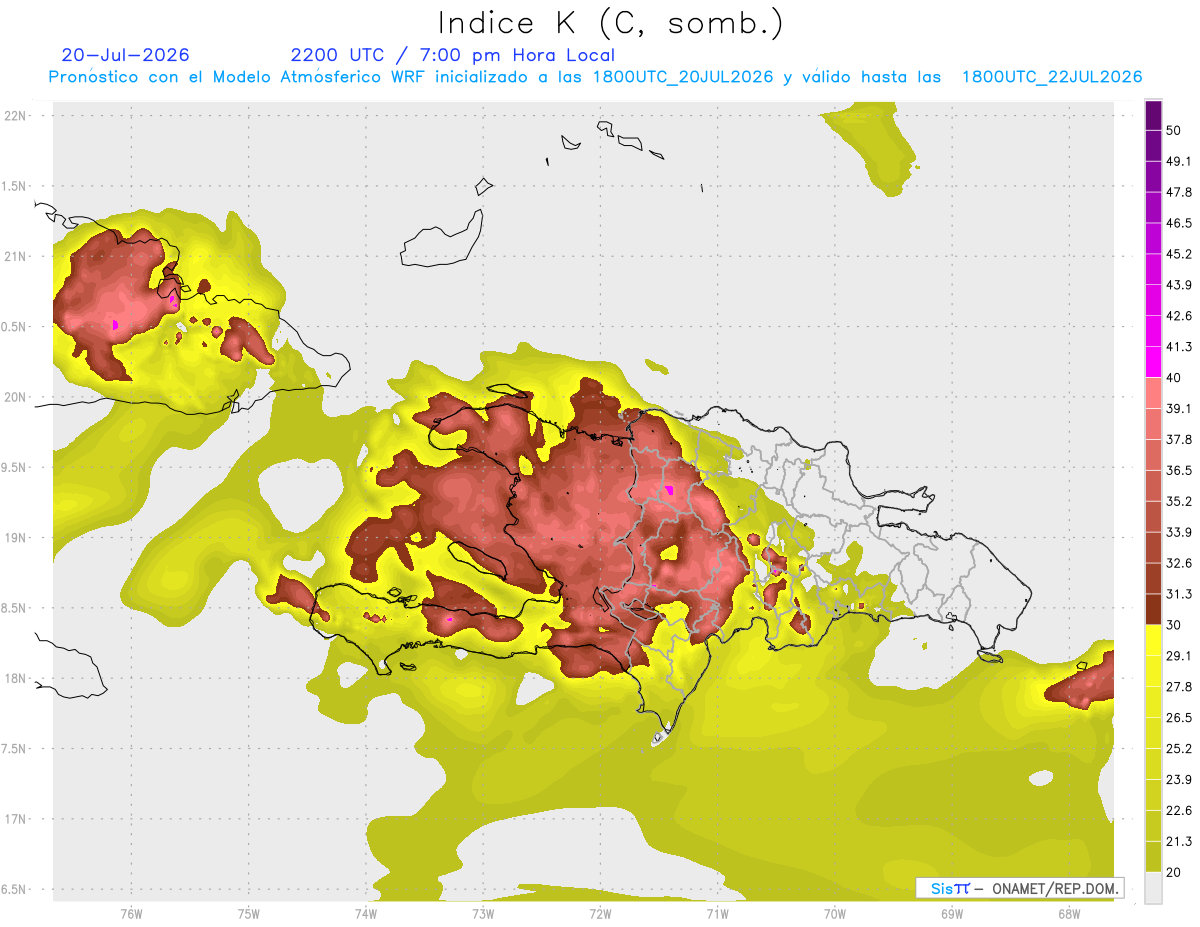The image size is (1200, 927).
Task: Select the date text "20-Jul-2026"
Action: tap(126, 55)
